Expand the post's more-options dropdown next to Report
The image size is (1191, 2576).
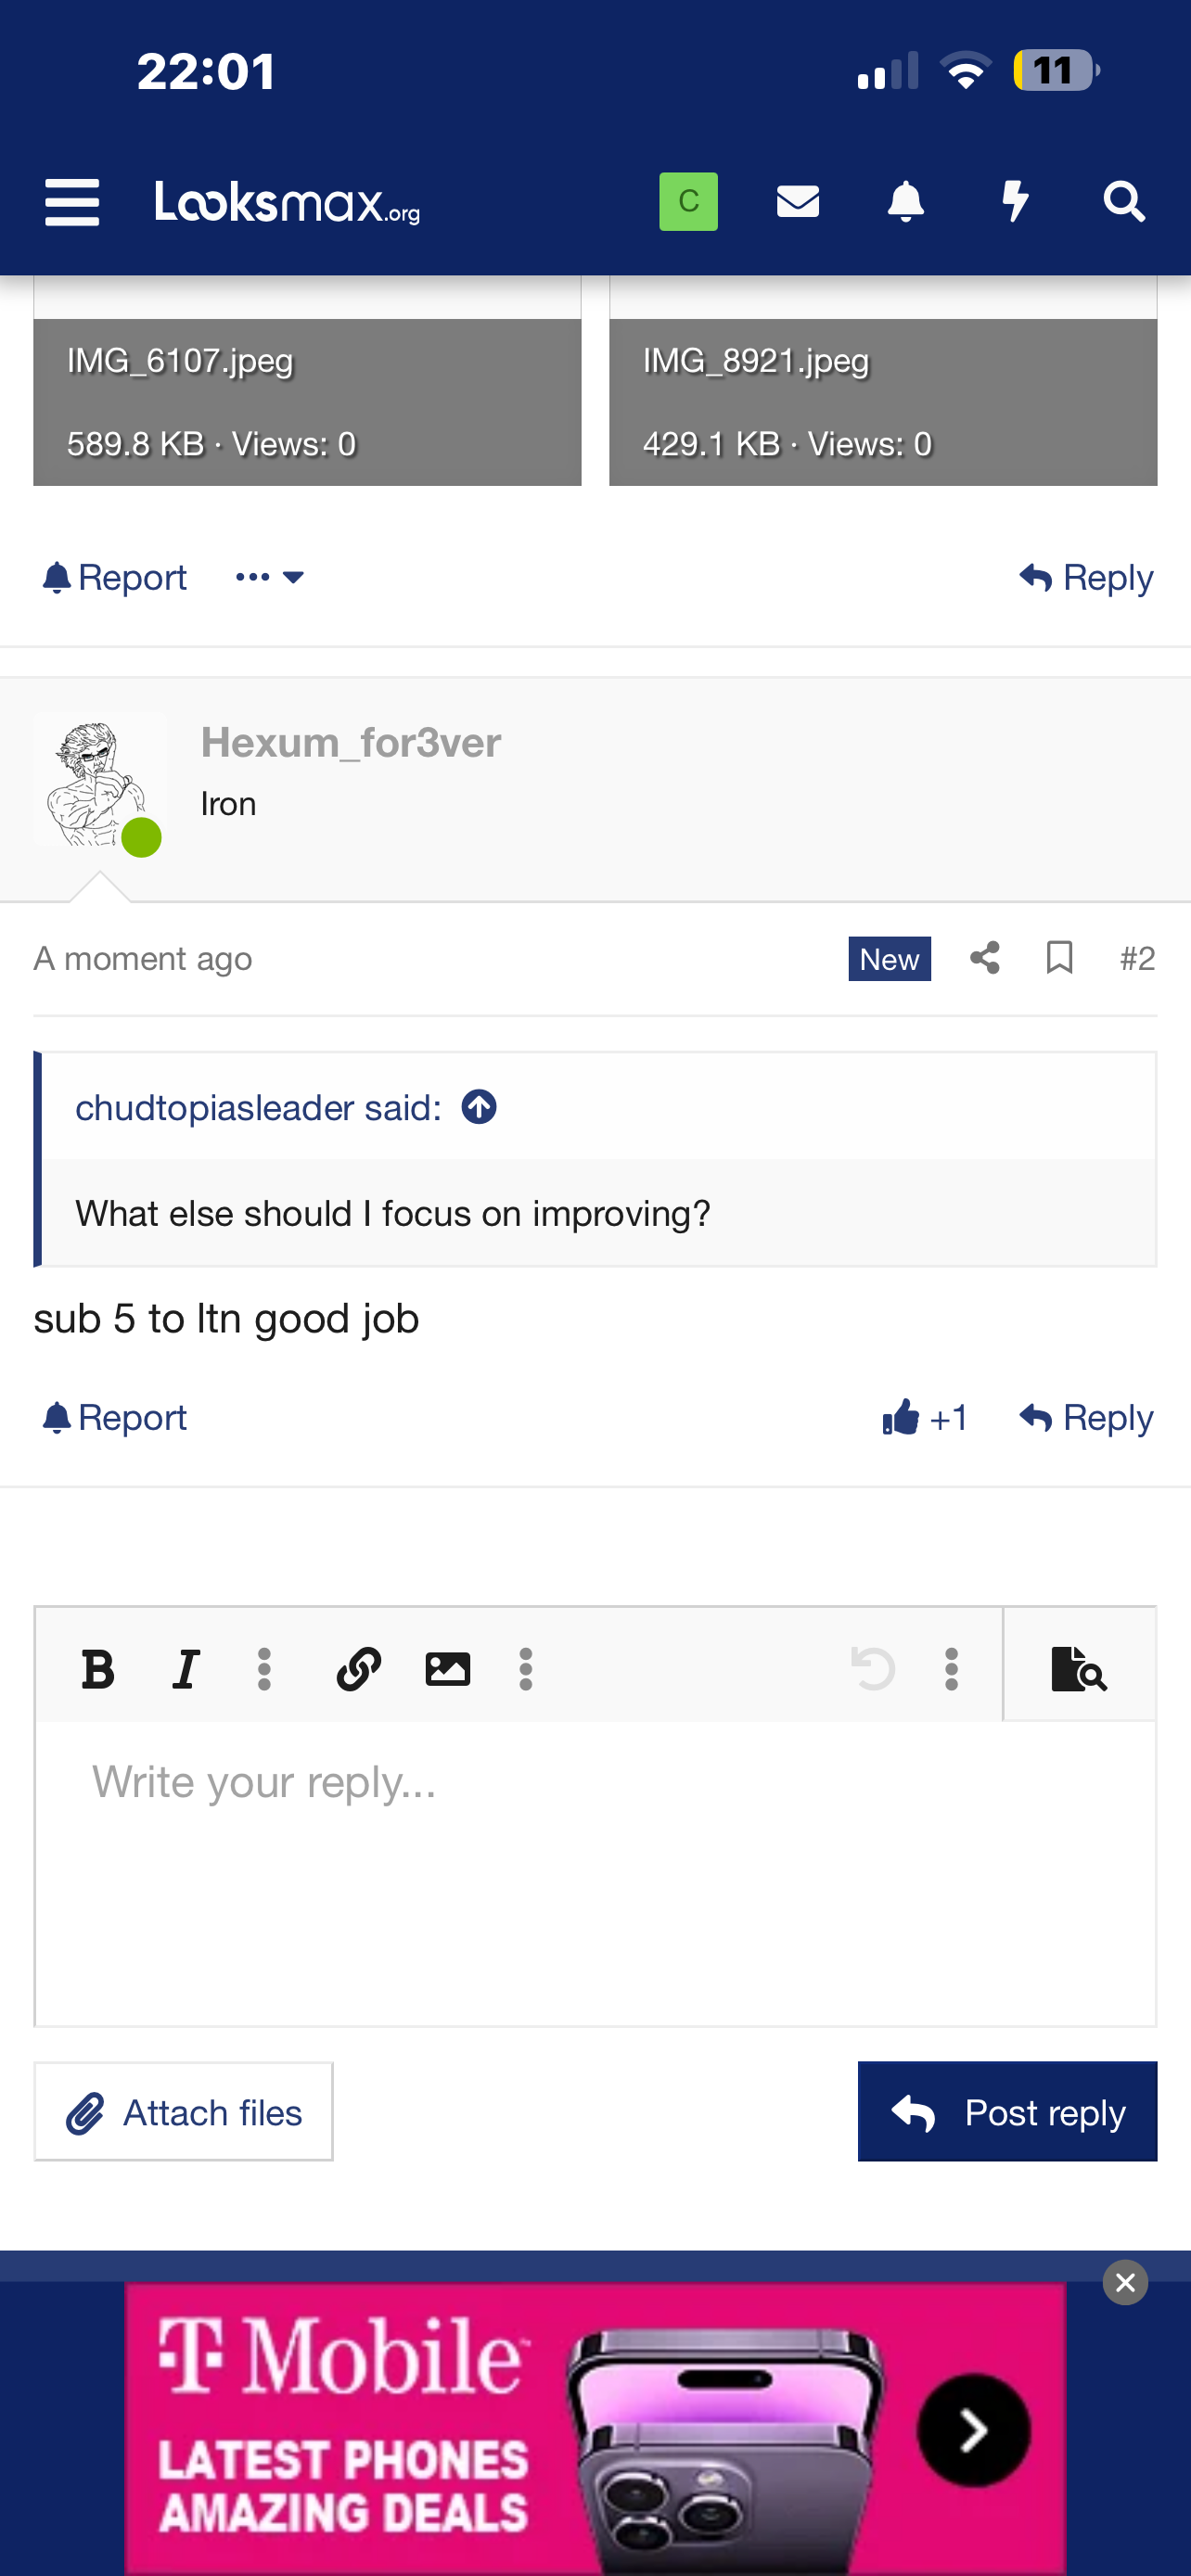click(x=269, y=577)
